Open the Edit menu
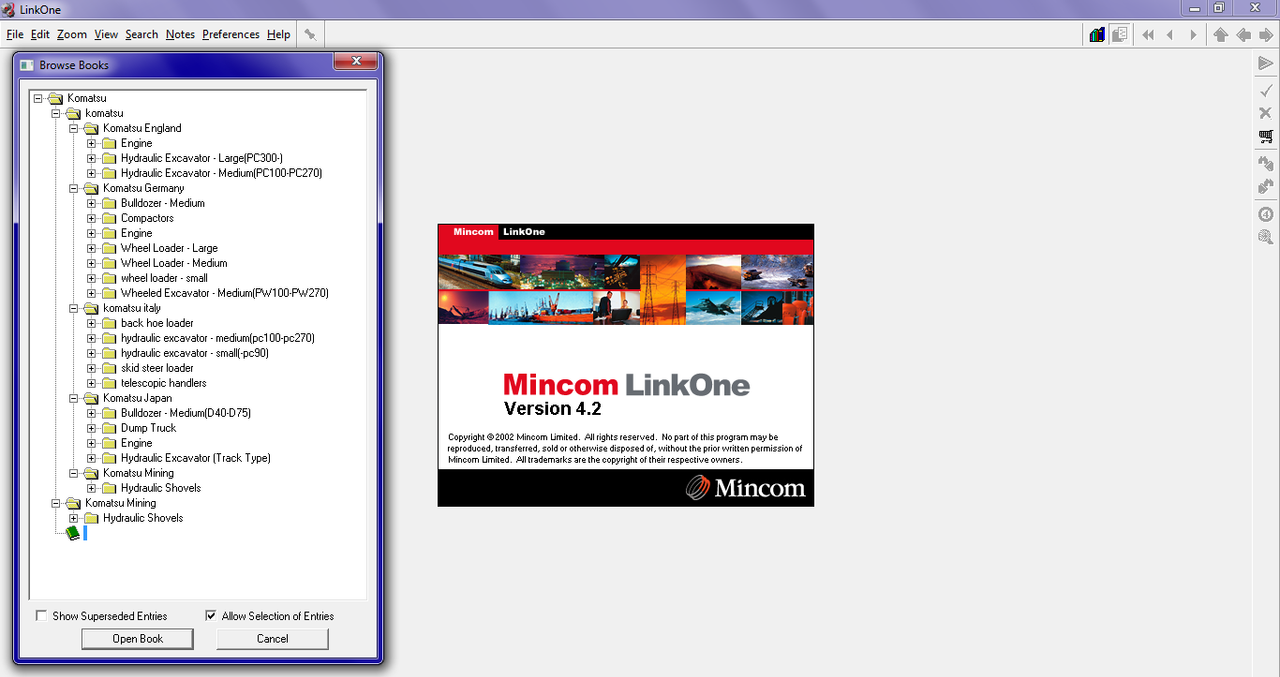Image resolution: width=1280 pixels, height=677 pixels. pyautogui.click(x=40, y=34)
